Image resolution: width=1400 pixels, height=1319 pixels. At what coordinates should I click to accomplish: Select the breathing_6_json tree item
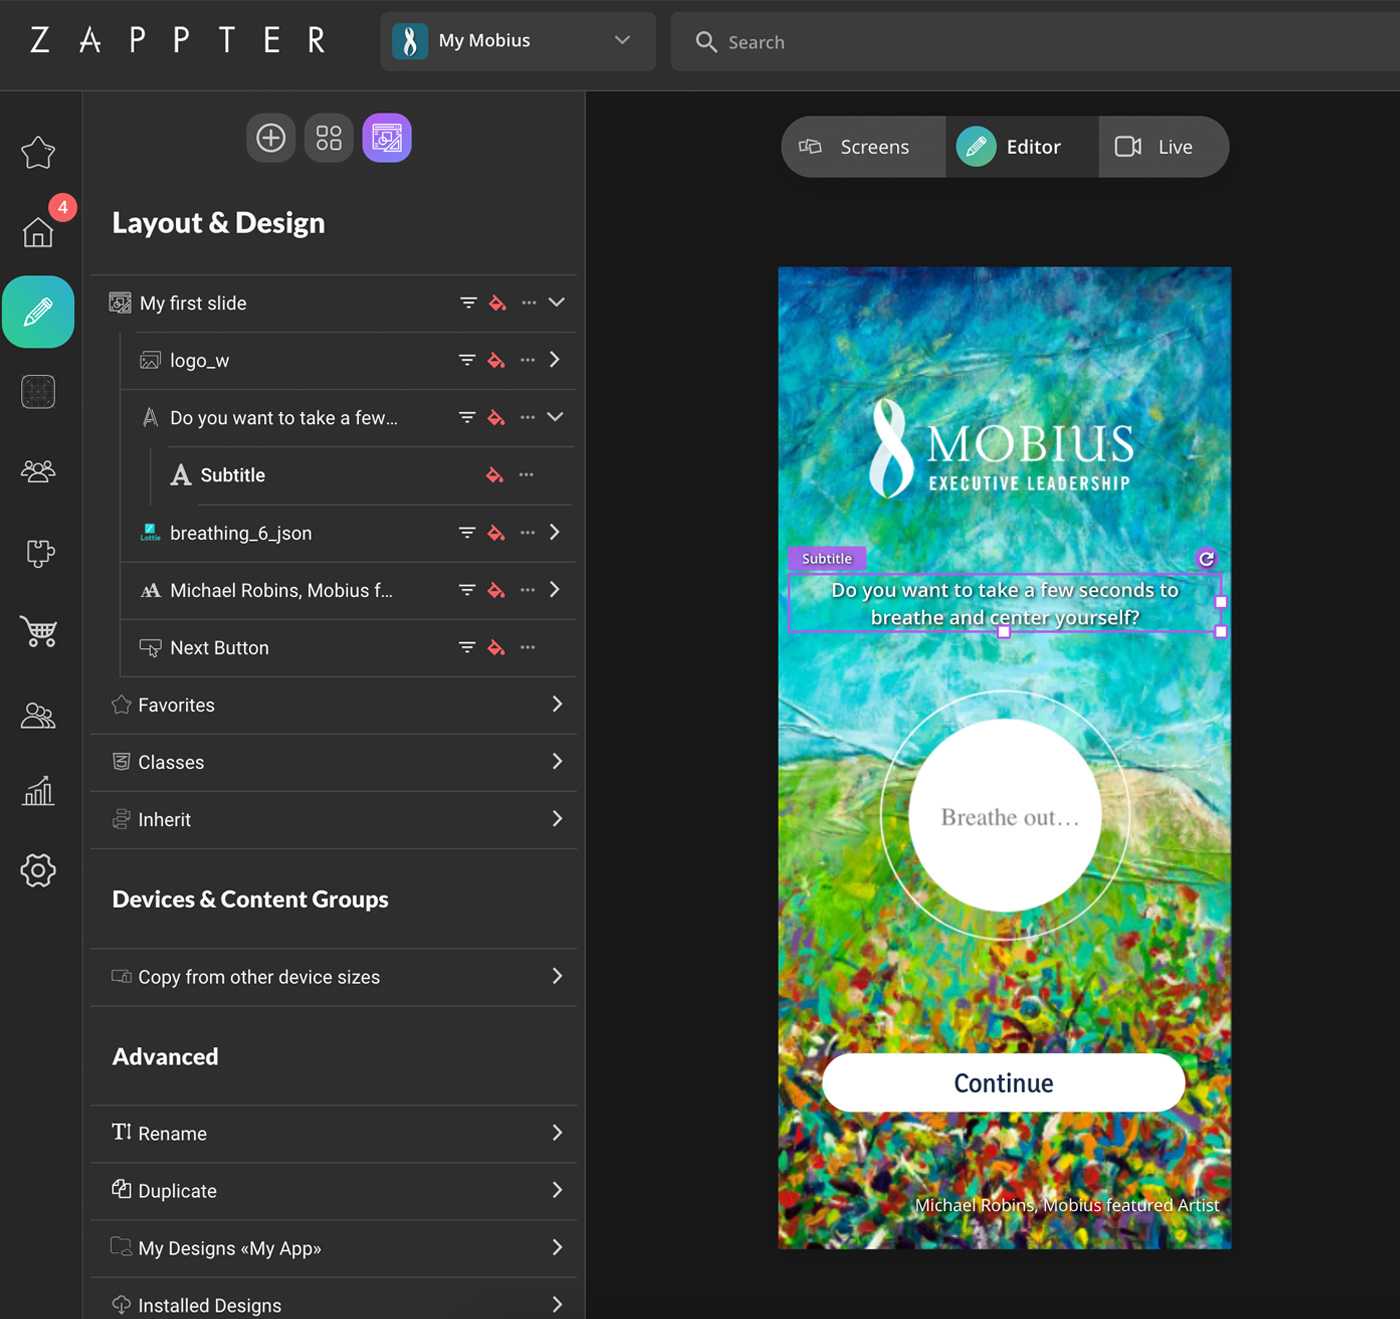[241, 533]
